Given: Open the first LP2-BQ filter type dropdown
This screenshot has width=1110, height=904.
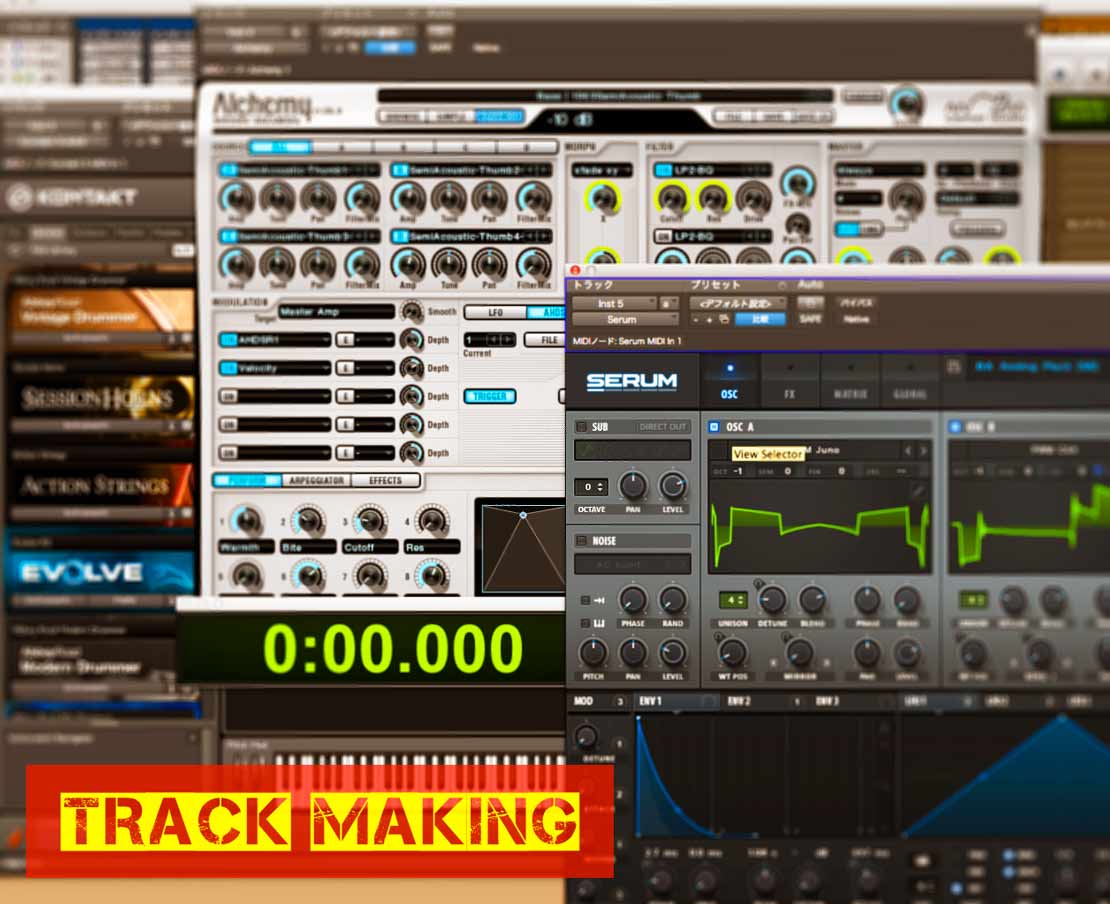Looking at the screenshot, I should 721,170.
